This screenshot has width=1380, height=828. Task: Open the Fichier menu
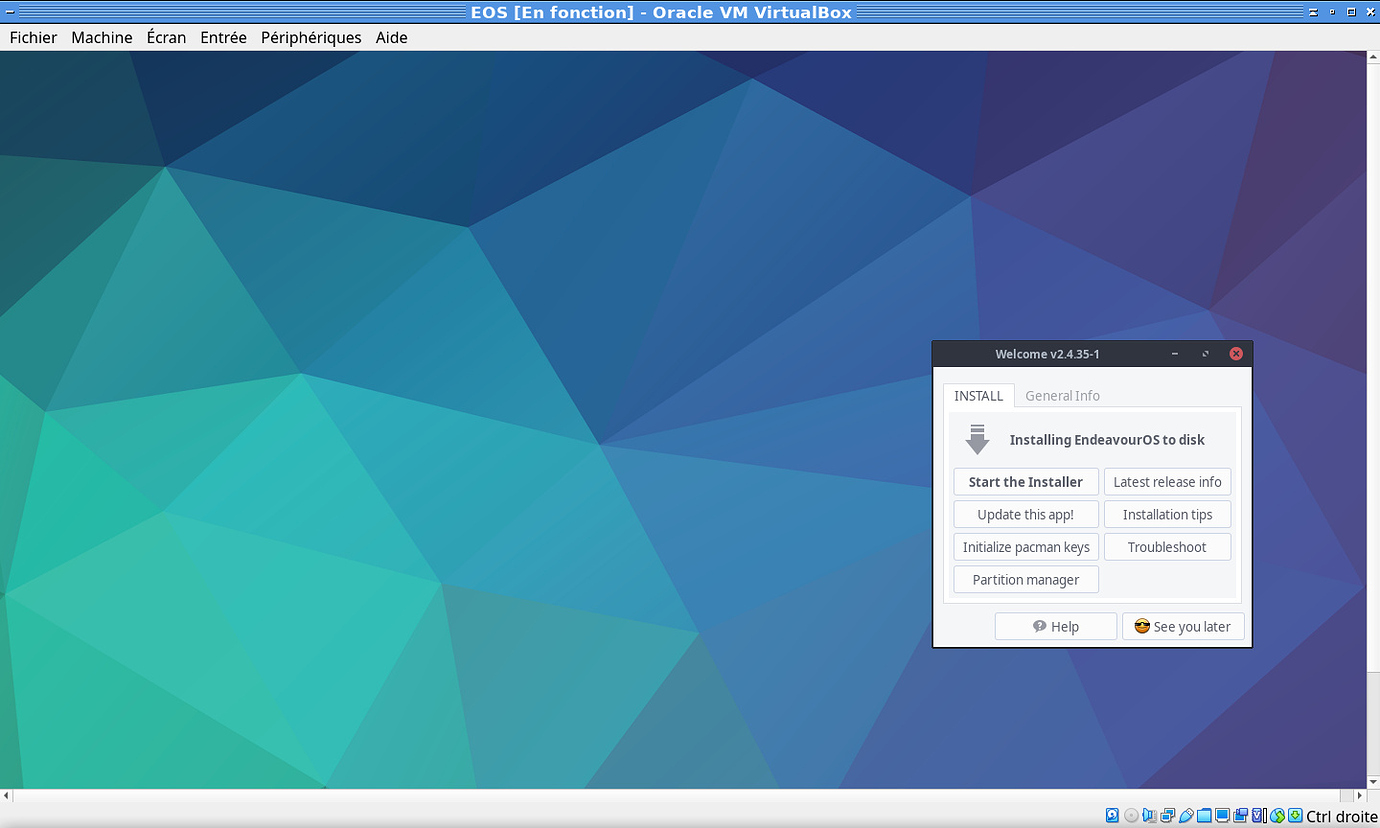click(33, 37)
